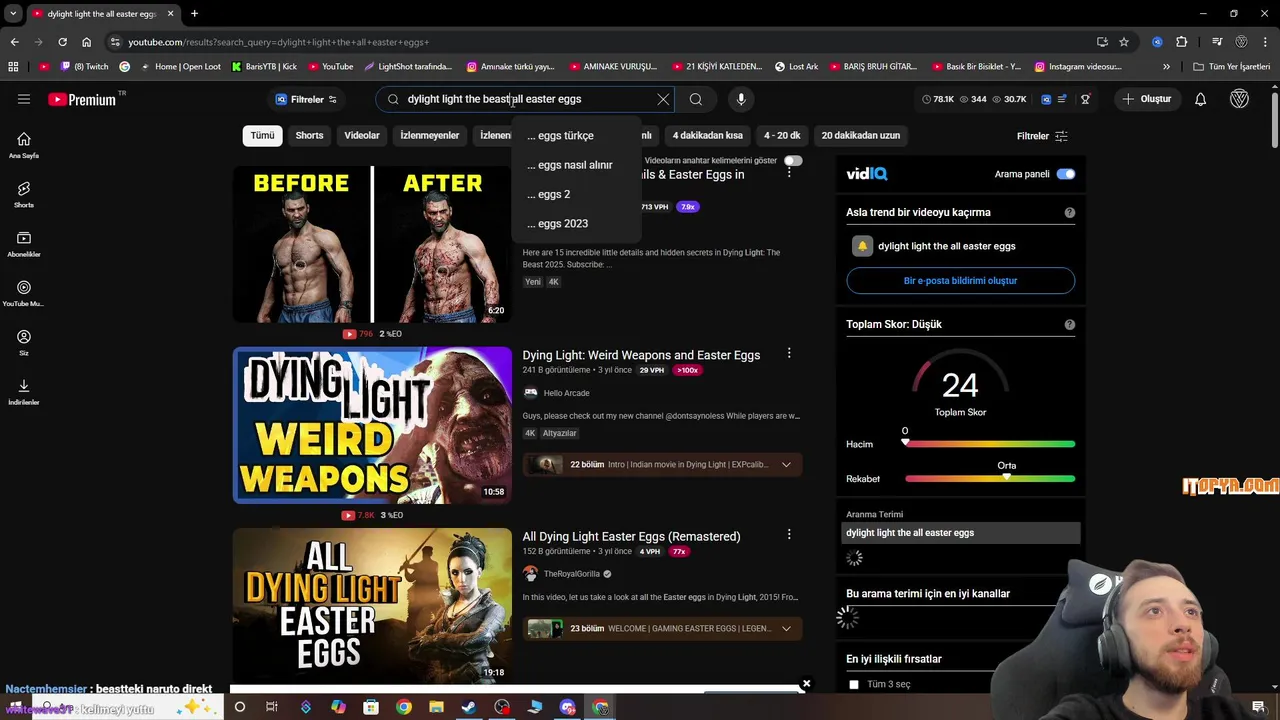Image resolution: width=1280 pixels, height=720 pixels.
Task: Open Chrome extensions puzzle icon
Action: [1181, 42]
